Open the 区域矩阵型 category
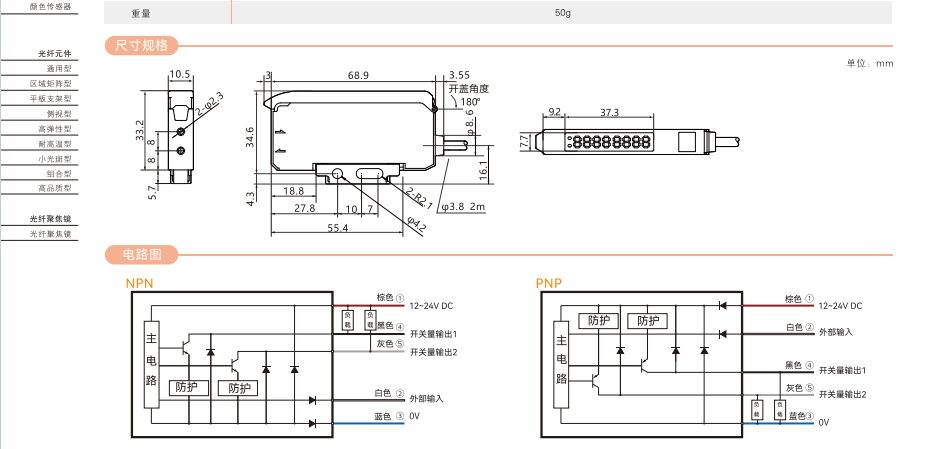 pyautogui.click(x=50, y=84)
